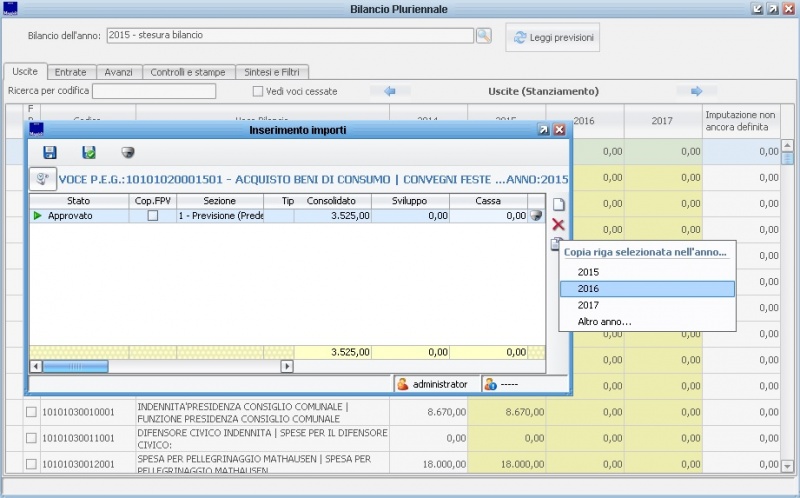The image size is (800, 498).
Task: Click the magnifier search icon next to year field
Action: 484,36
